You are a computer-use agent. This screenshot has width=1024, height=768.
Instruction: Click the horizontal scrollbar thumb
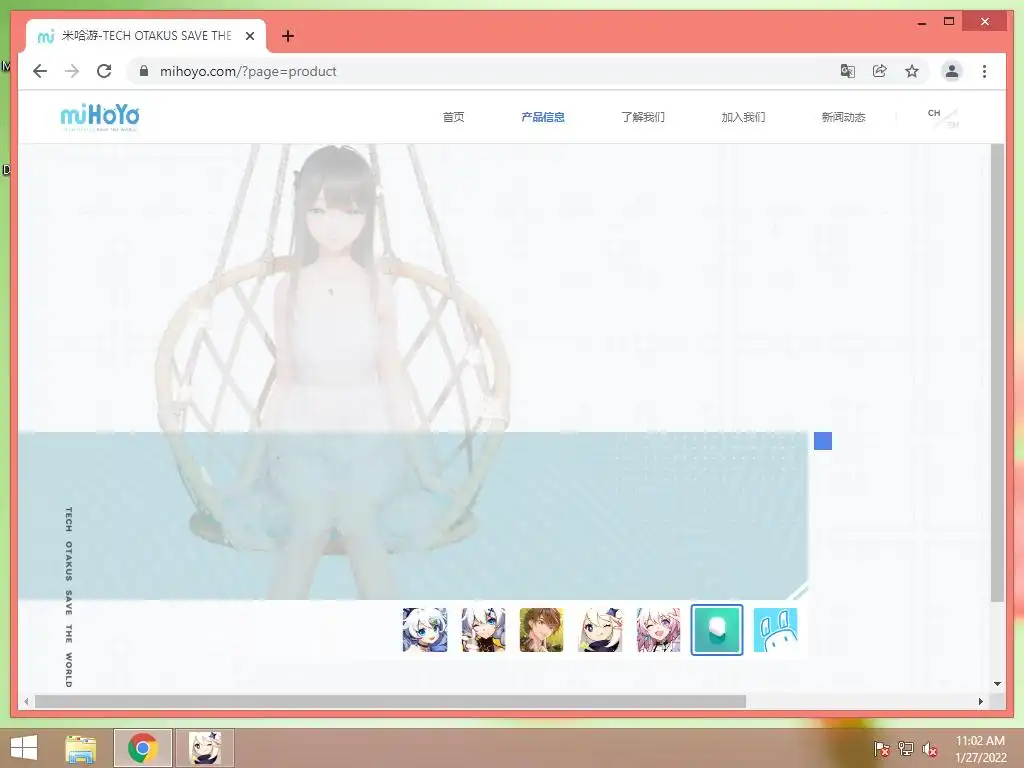click(x=390, y=701)
